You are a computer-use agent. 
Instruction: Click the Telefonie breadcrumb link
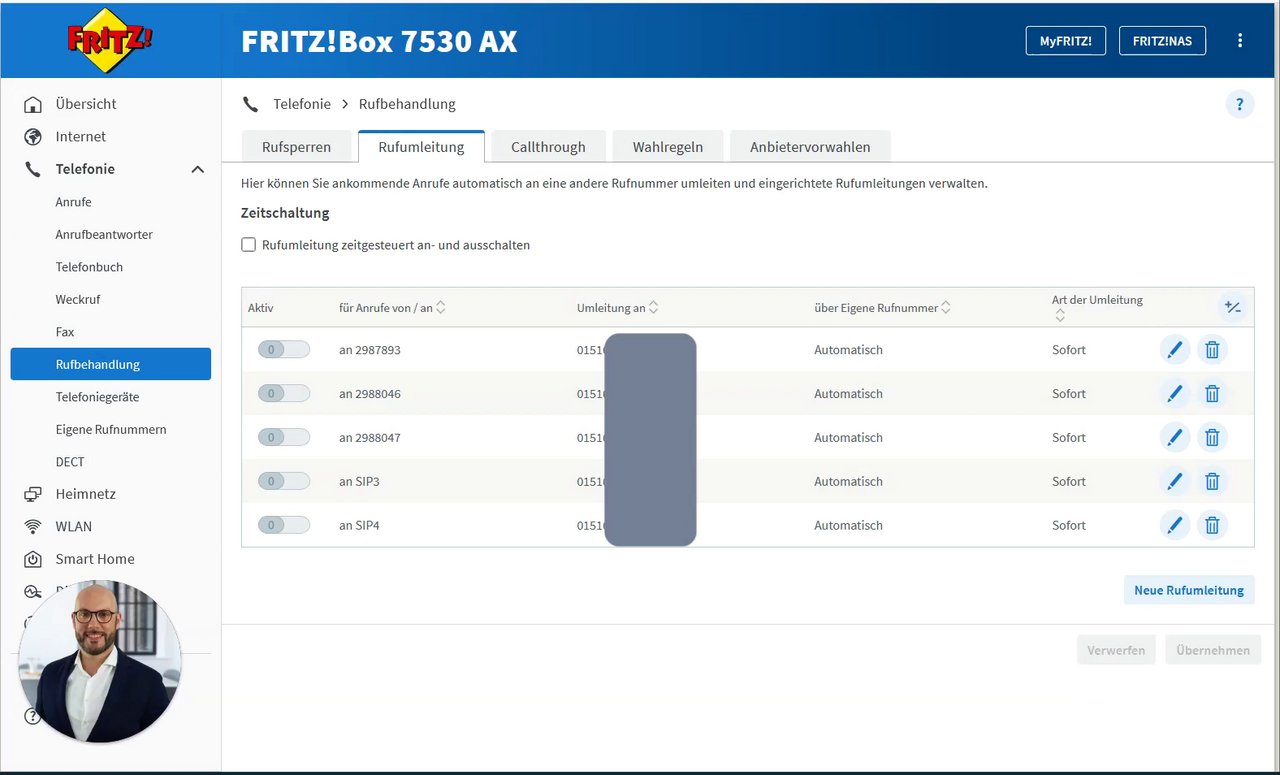point(302,104)
